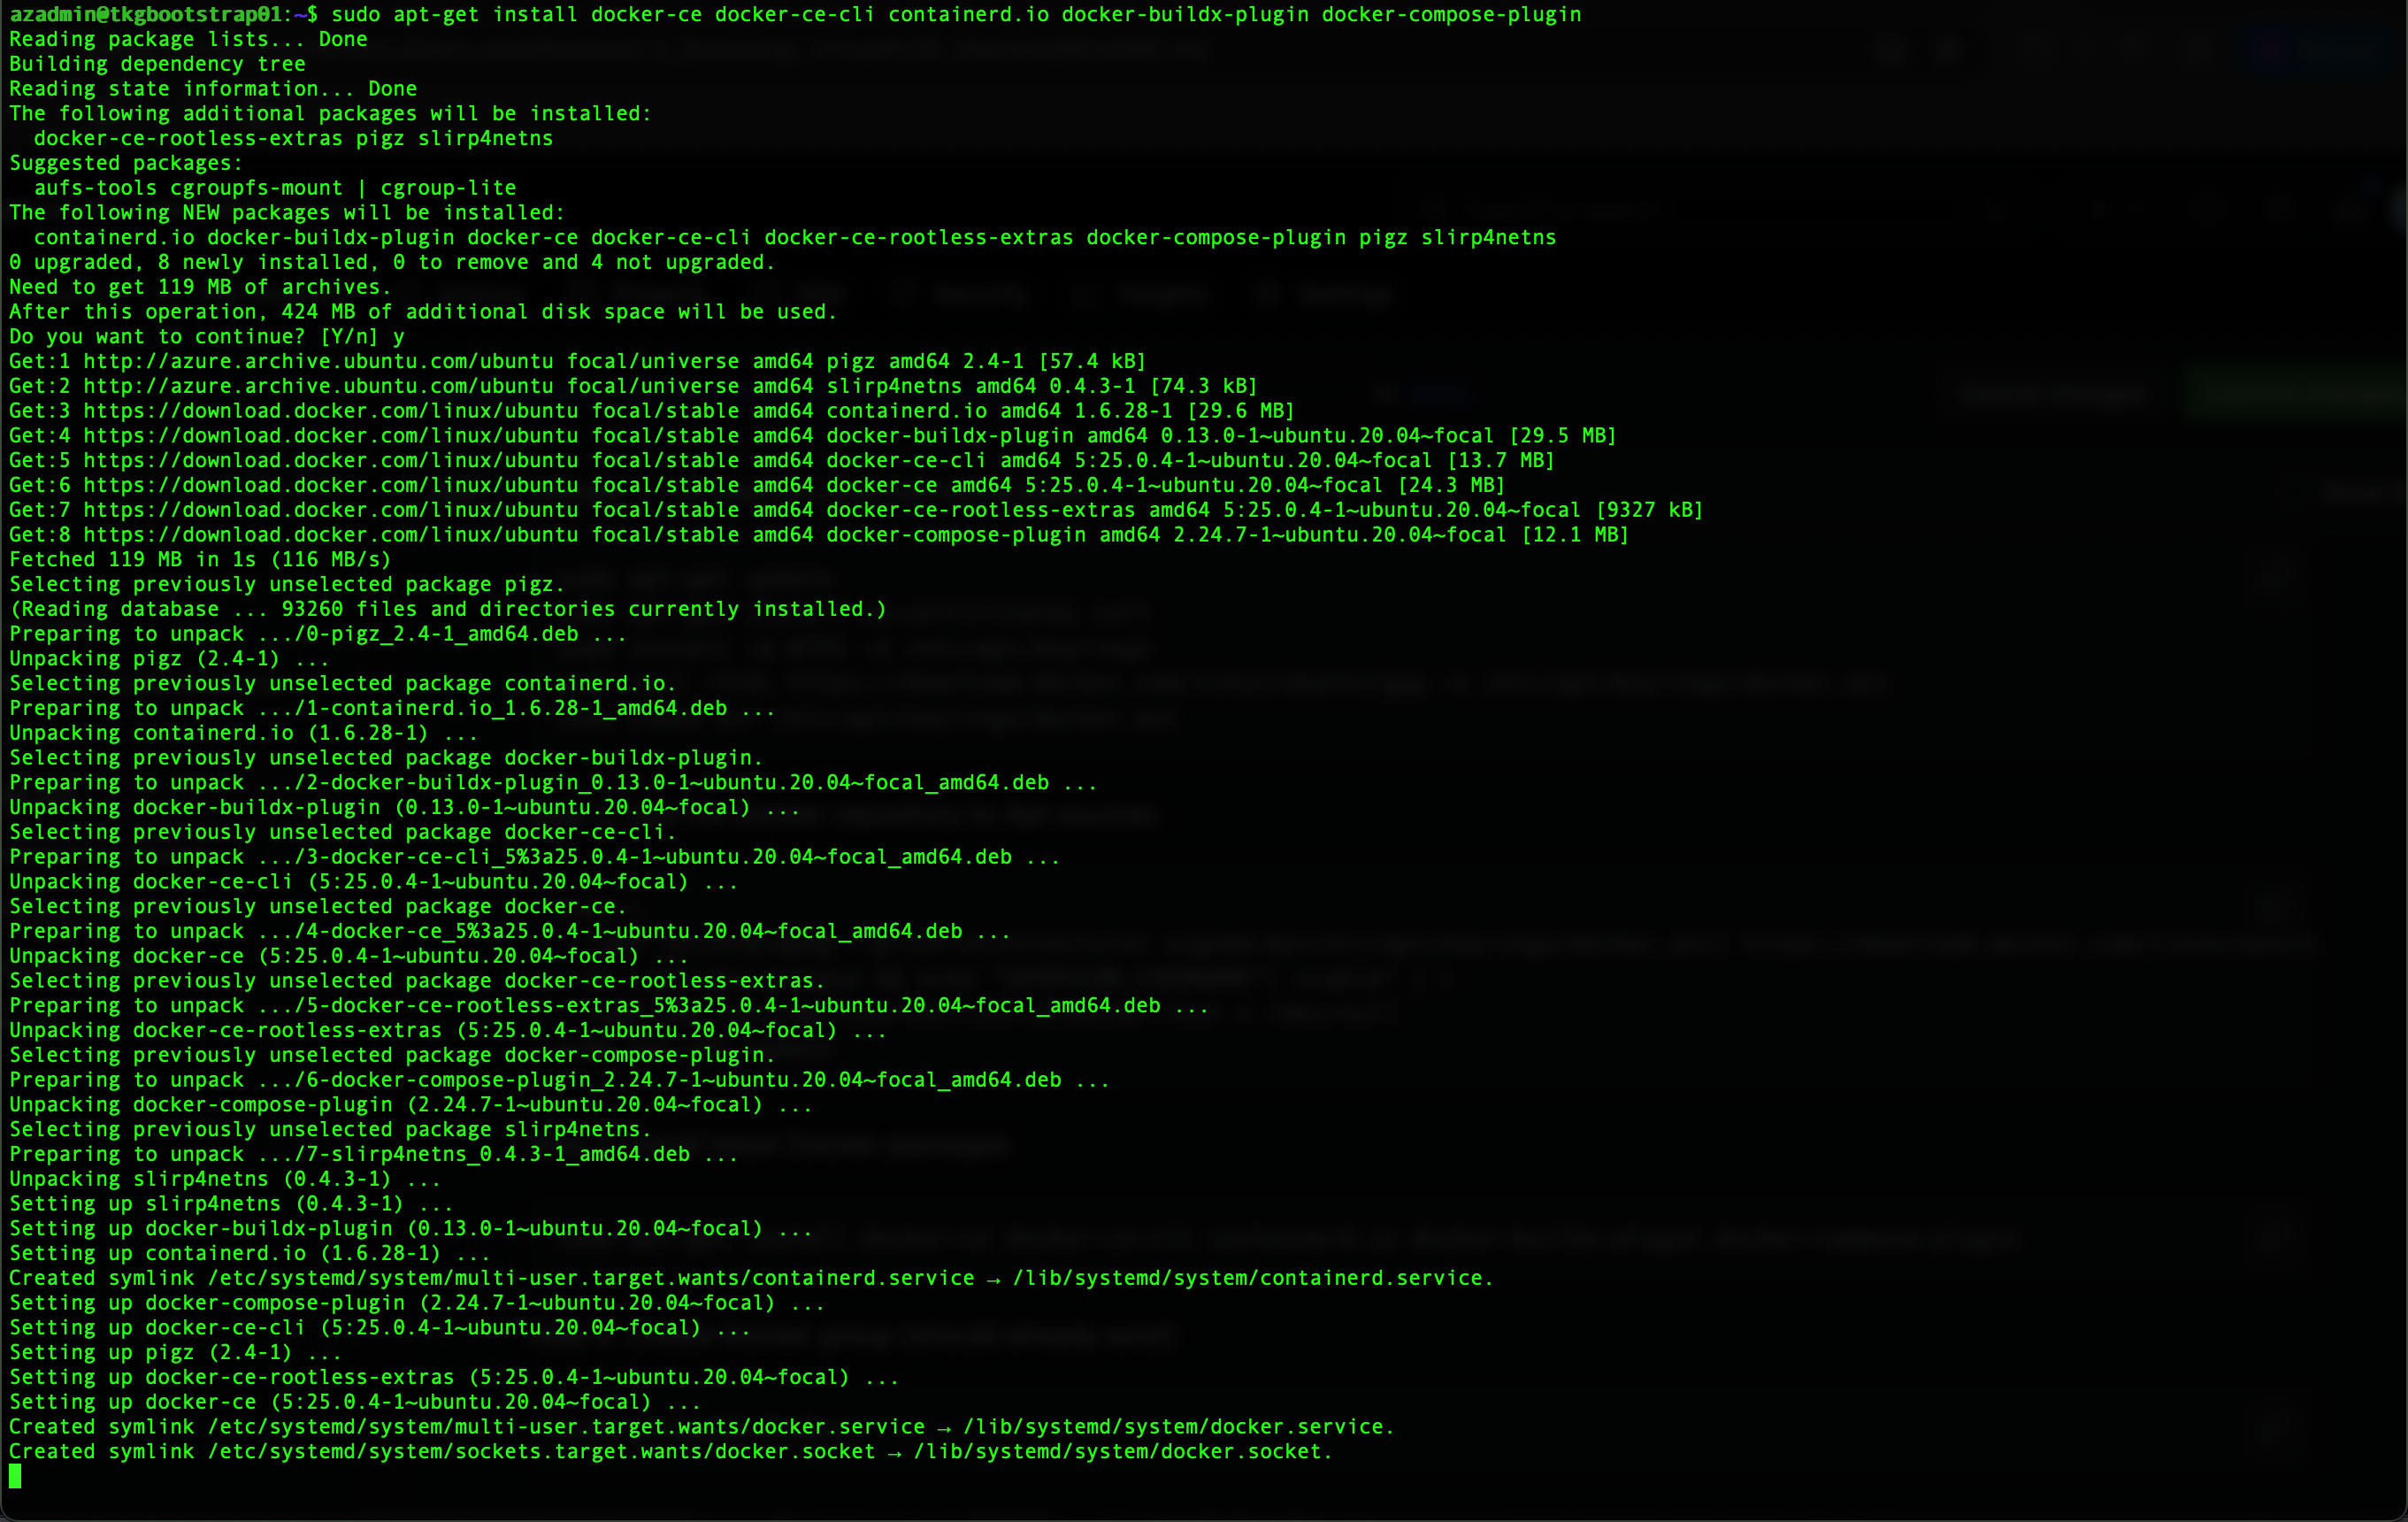
Task: Click the multi-user.target.wants/docker.service path
Action: click(566, 1427)
